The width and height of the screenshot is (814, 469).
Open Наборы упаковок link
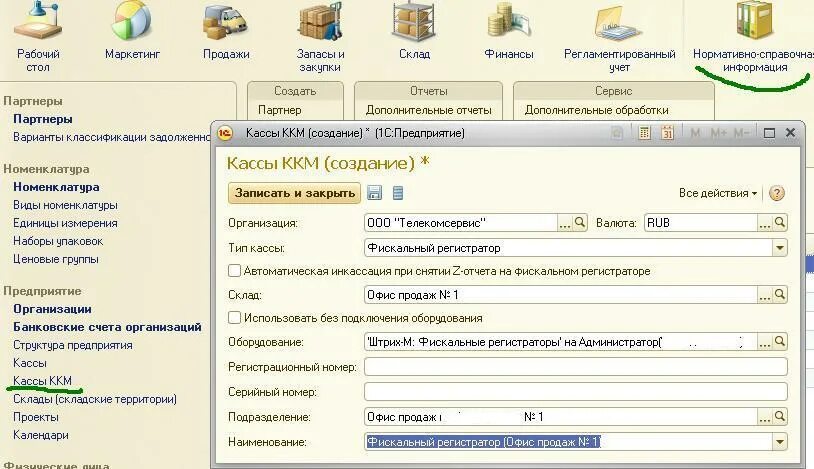coord(58,241)
